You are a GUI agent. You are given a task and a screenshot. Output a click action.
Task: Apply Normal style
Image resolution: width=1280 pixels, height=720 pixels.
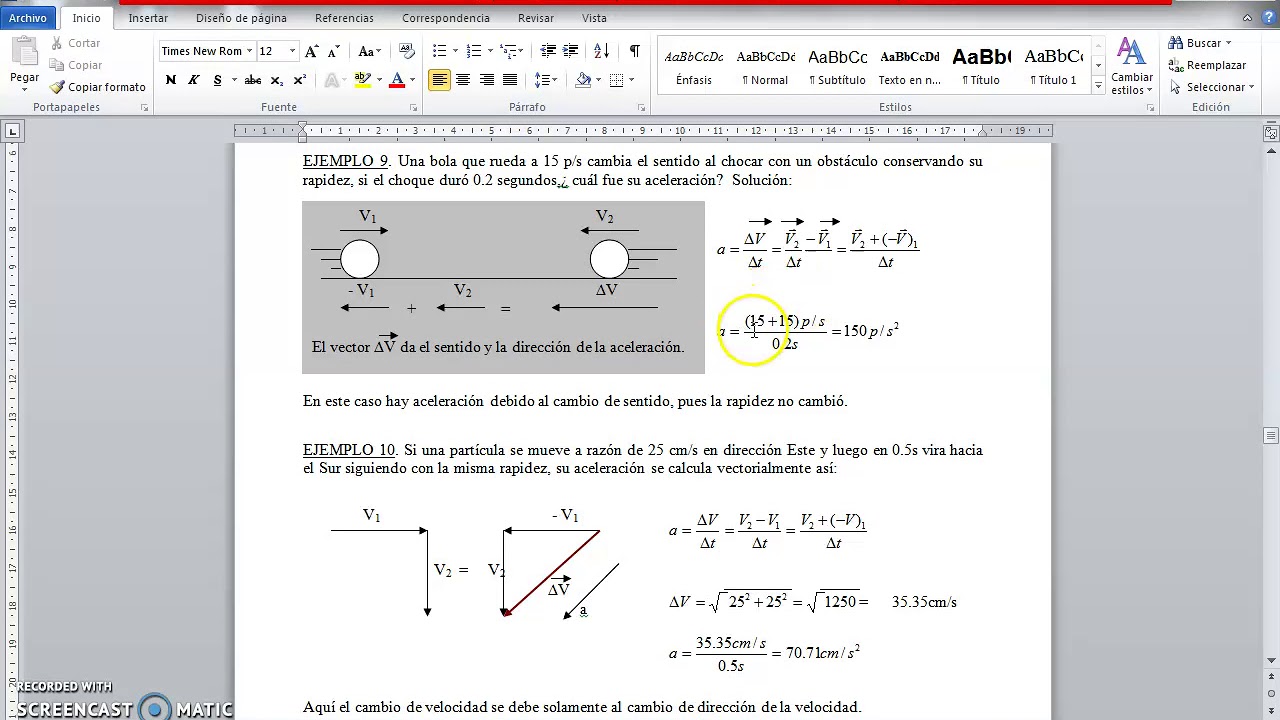tap(765, 67)
